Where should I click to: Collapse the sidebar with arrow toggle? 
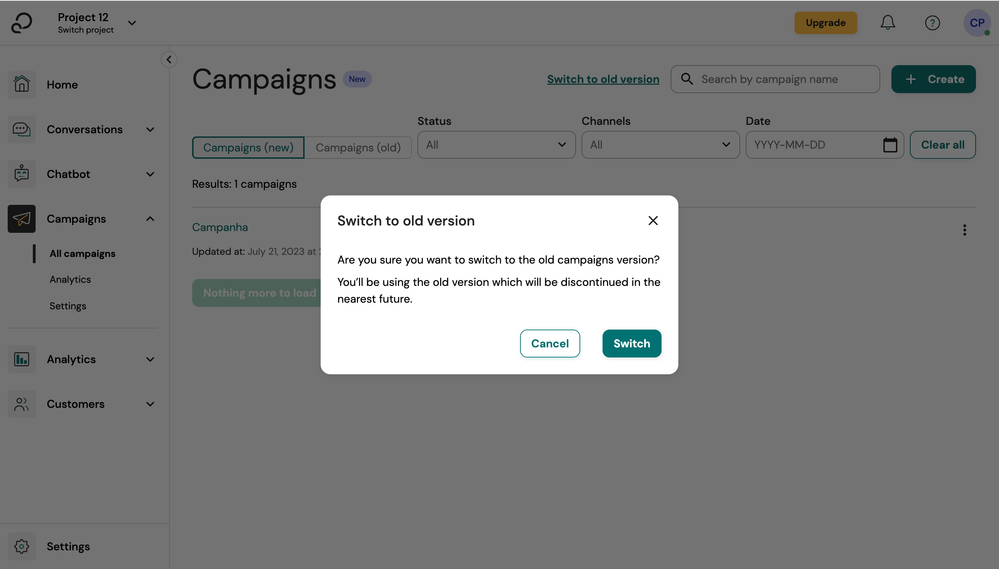tap(169, 60)
